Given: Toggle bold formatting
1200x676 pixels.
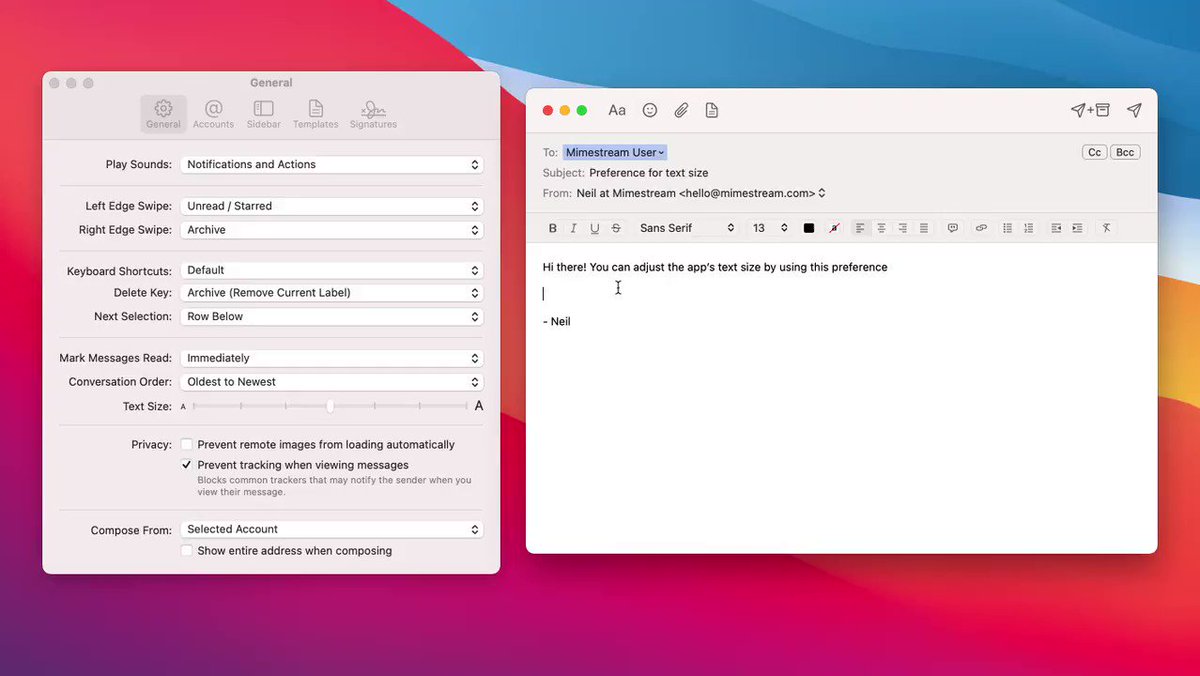Looking at the screenshot, I should tap(552, 228).
